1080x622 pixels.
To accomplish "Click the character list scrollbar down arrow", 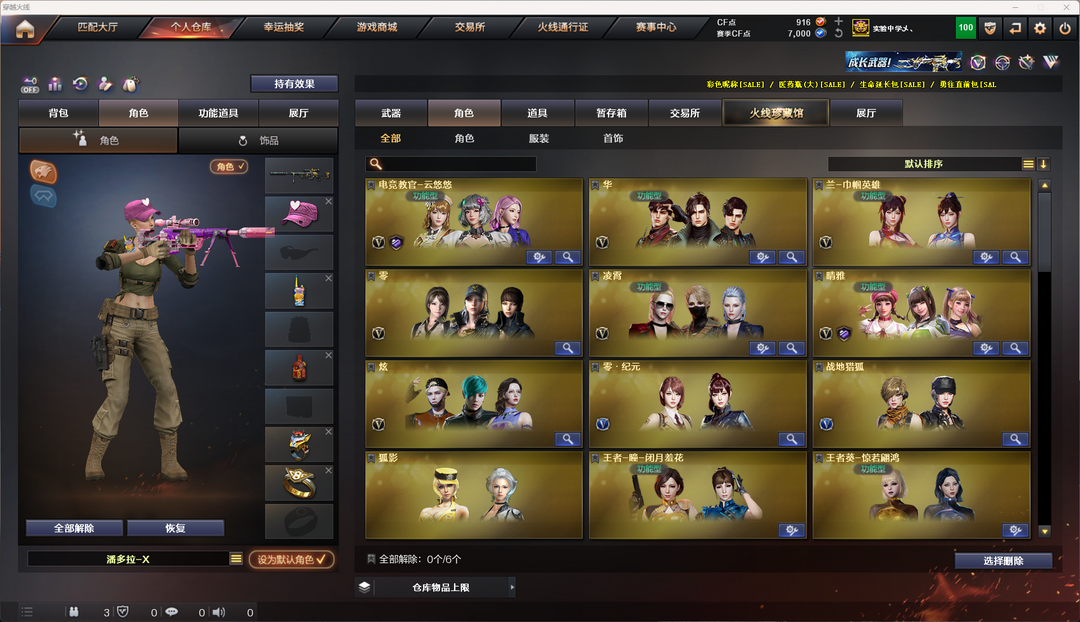I will (x=1045, y=531).
